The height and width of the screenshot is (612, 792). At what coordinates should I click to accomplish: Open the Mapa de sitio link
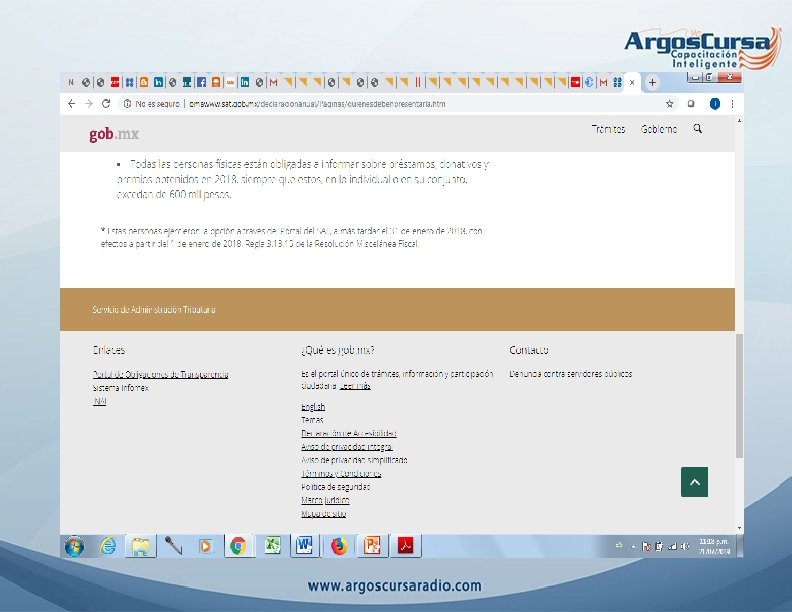[x=323, y=514]
